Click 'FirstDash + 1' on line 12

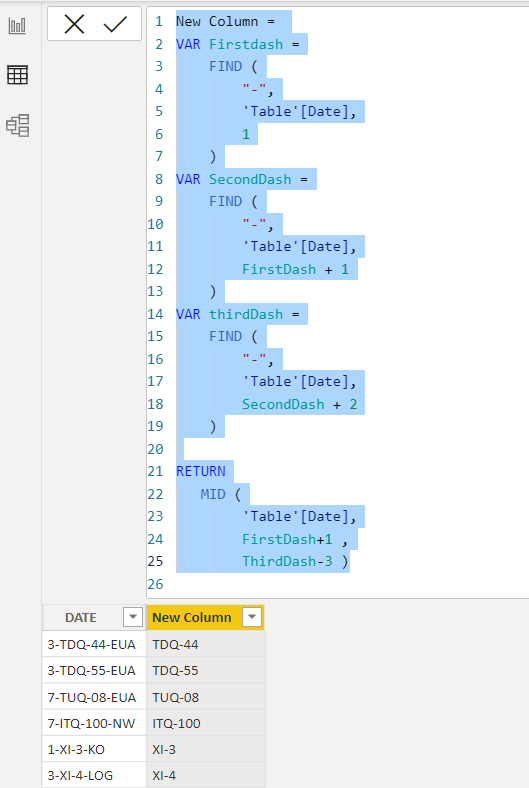point(295,269)
